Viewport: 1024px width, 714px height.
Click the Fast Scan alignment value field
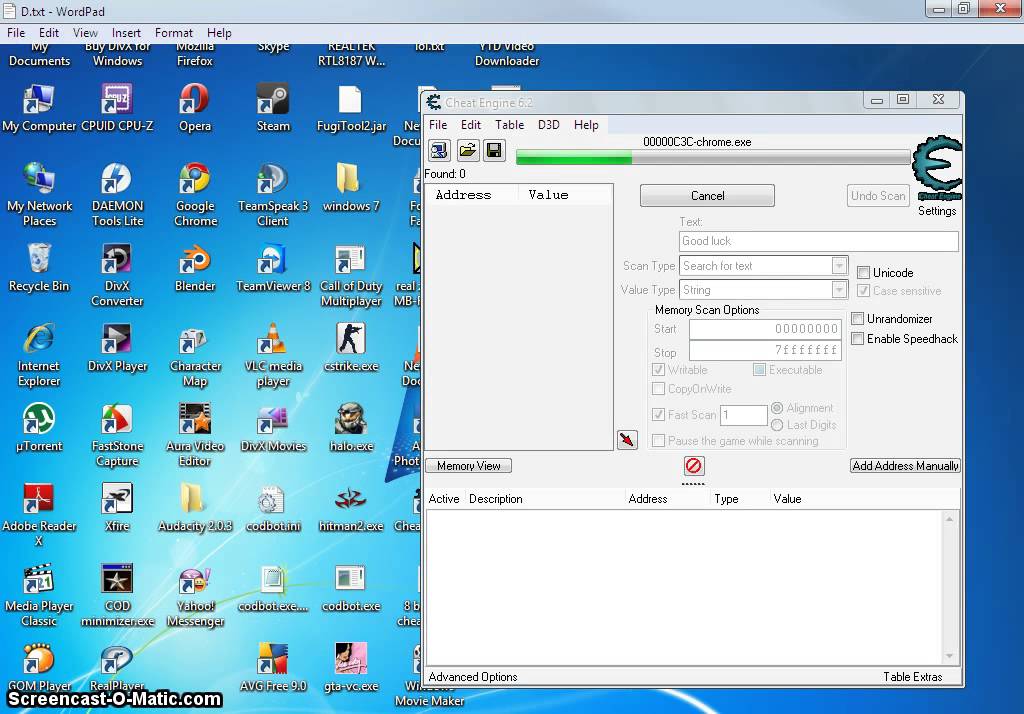(744, 415)
